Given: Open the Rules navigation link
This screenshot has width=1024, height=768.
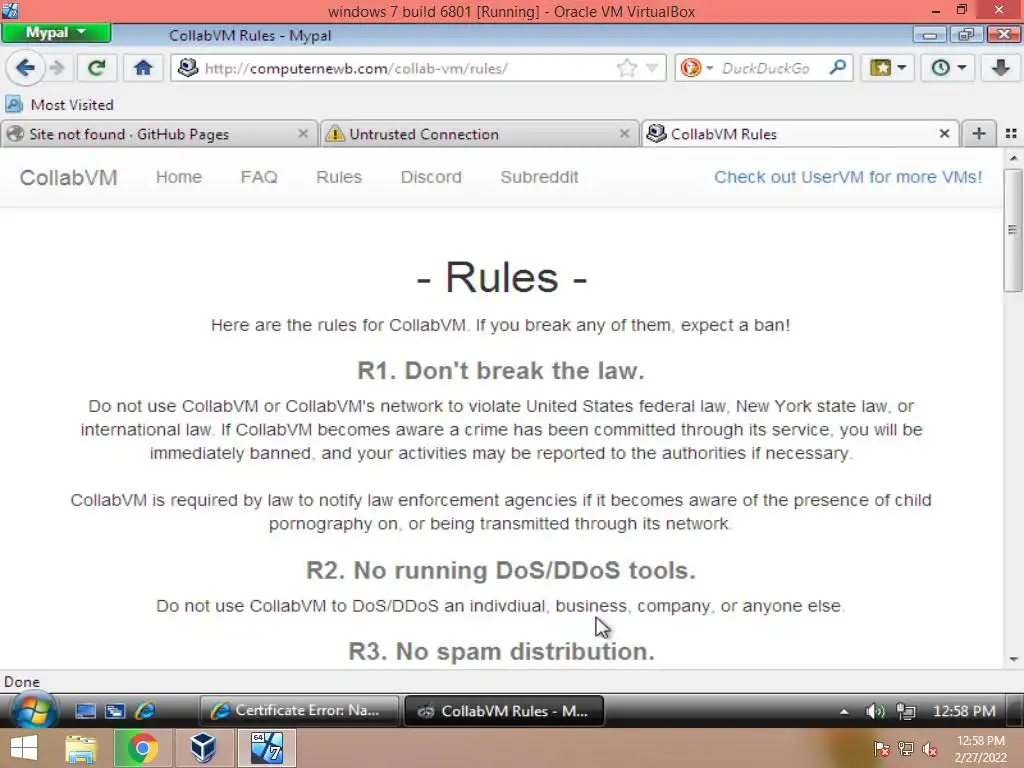Looking at the screenshot, I should [x=339, y=177].
